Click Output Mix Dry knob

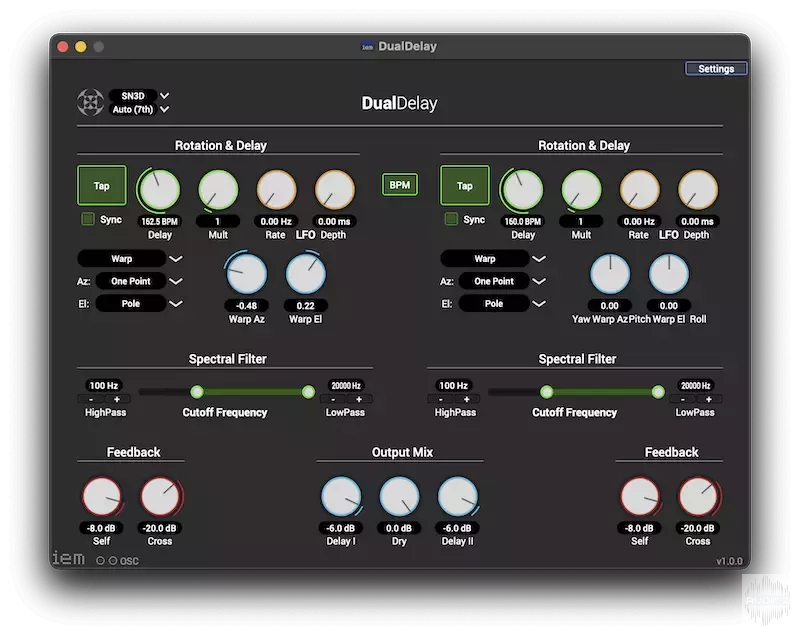click(399, 496)
